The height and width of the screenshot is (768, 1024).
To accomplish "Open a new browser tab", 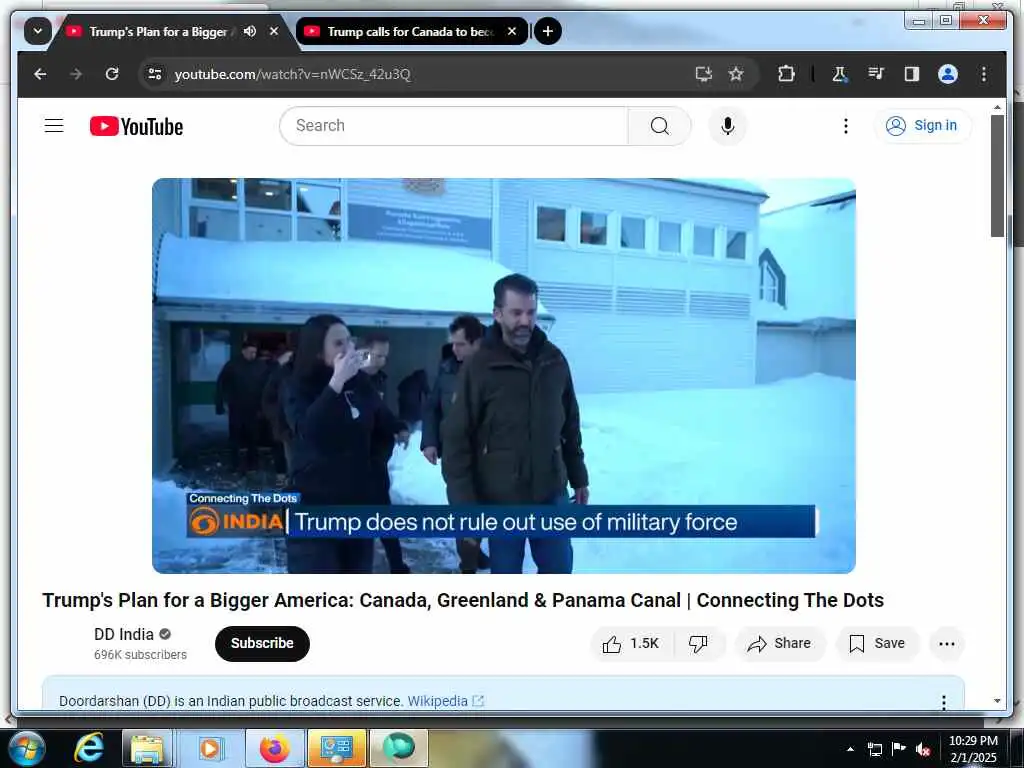I will [x=548, y=31].
